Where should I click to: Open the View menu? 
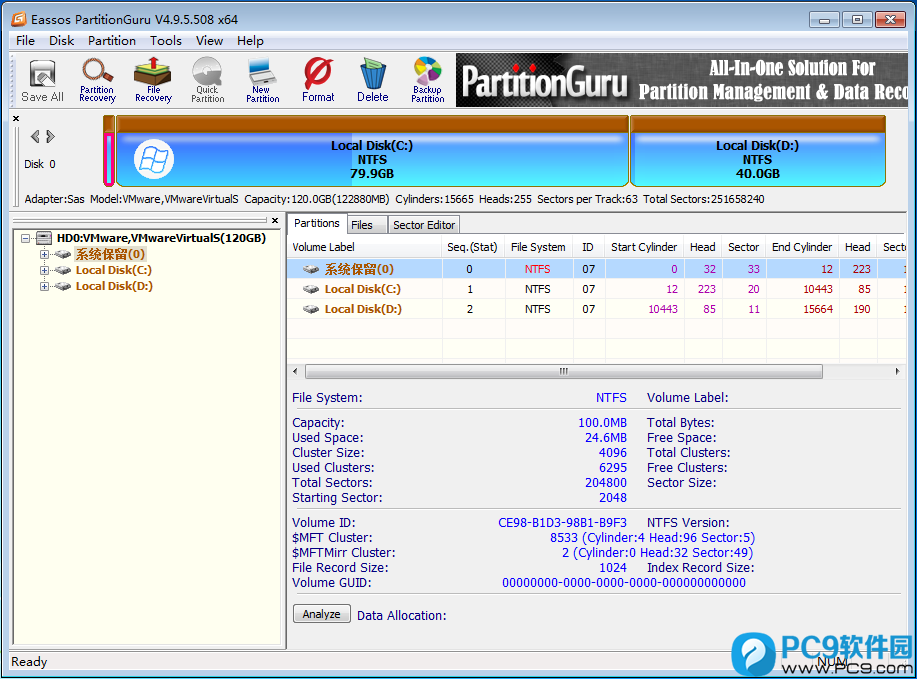point(209,41)
